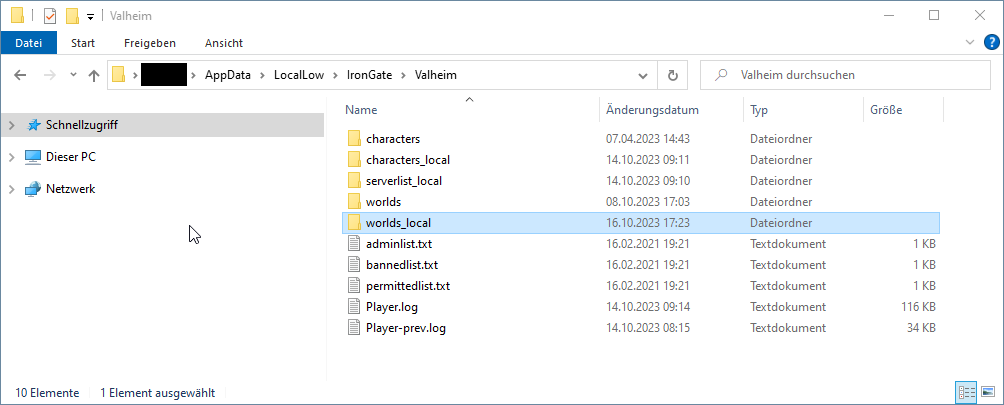This screenshot has width=1004, height=405.
Task: Expand the Dieser PC tree node
Action: tap(11, 157)
